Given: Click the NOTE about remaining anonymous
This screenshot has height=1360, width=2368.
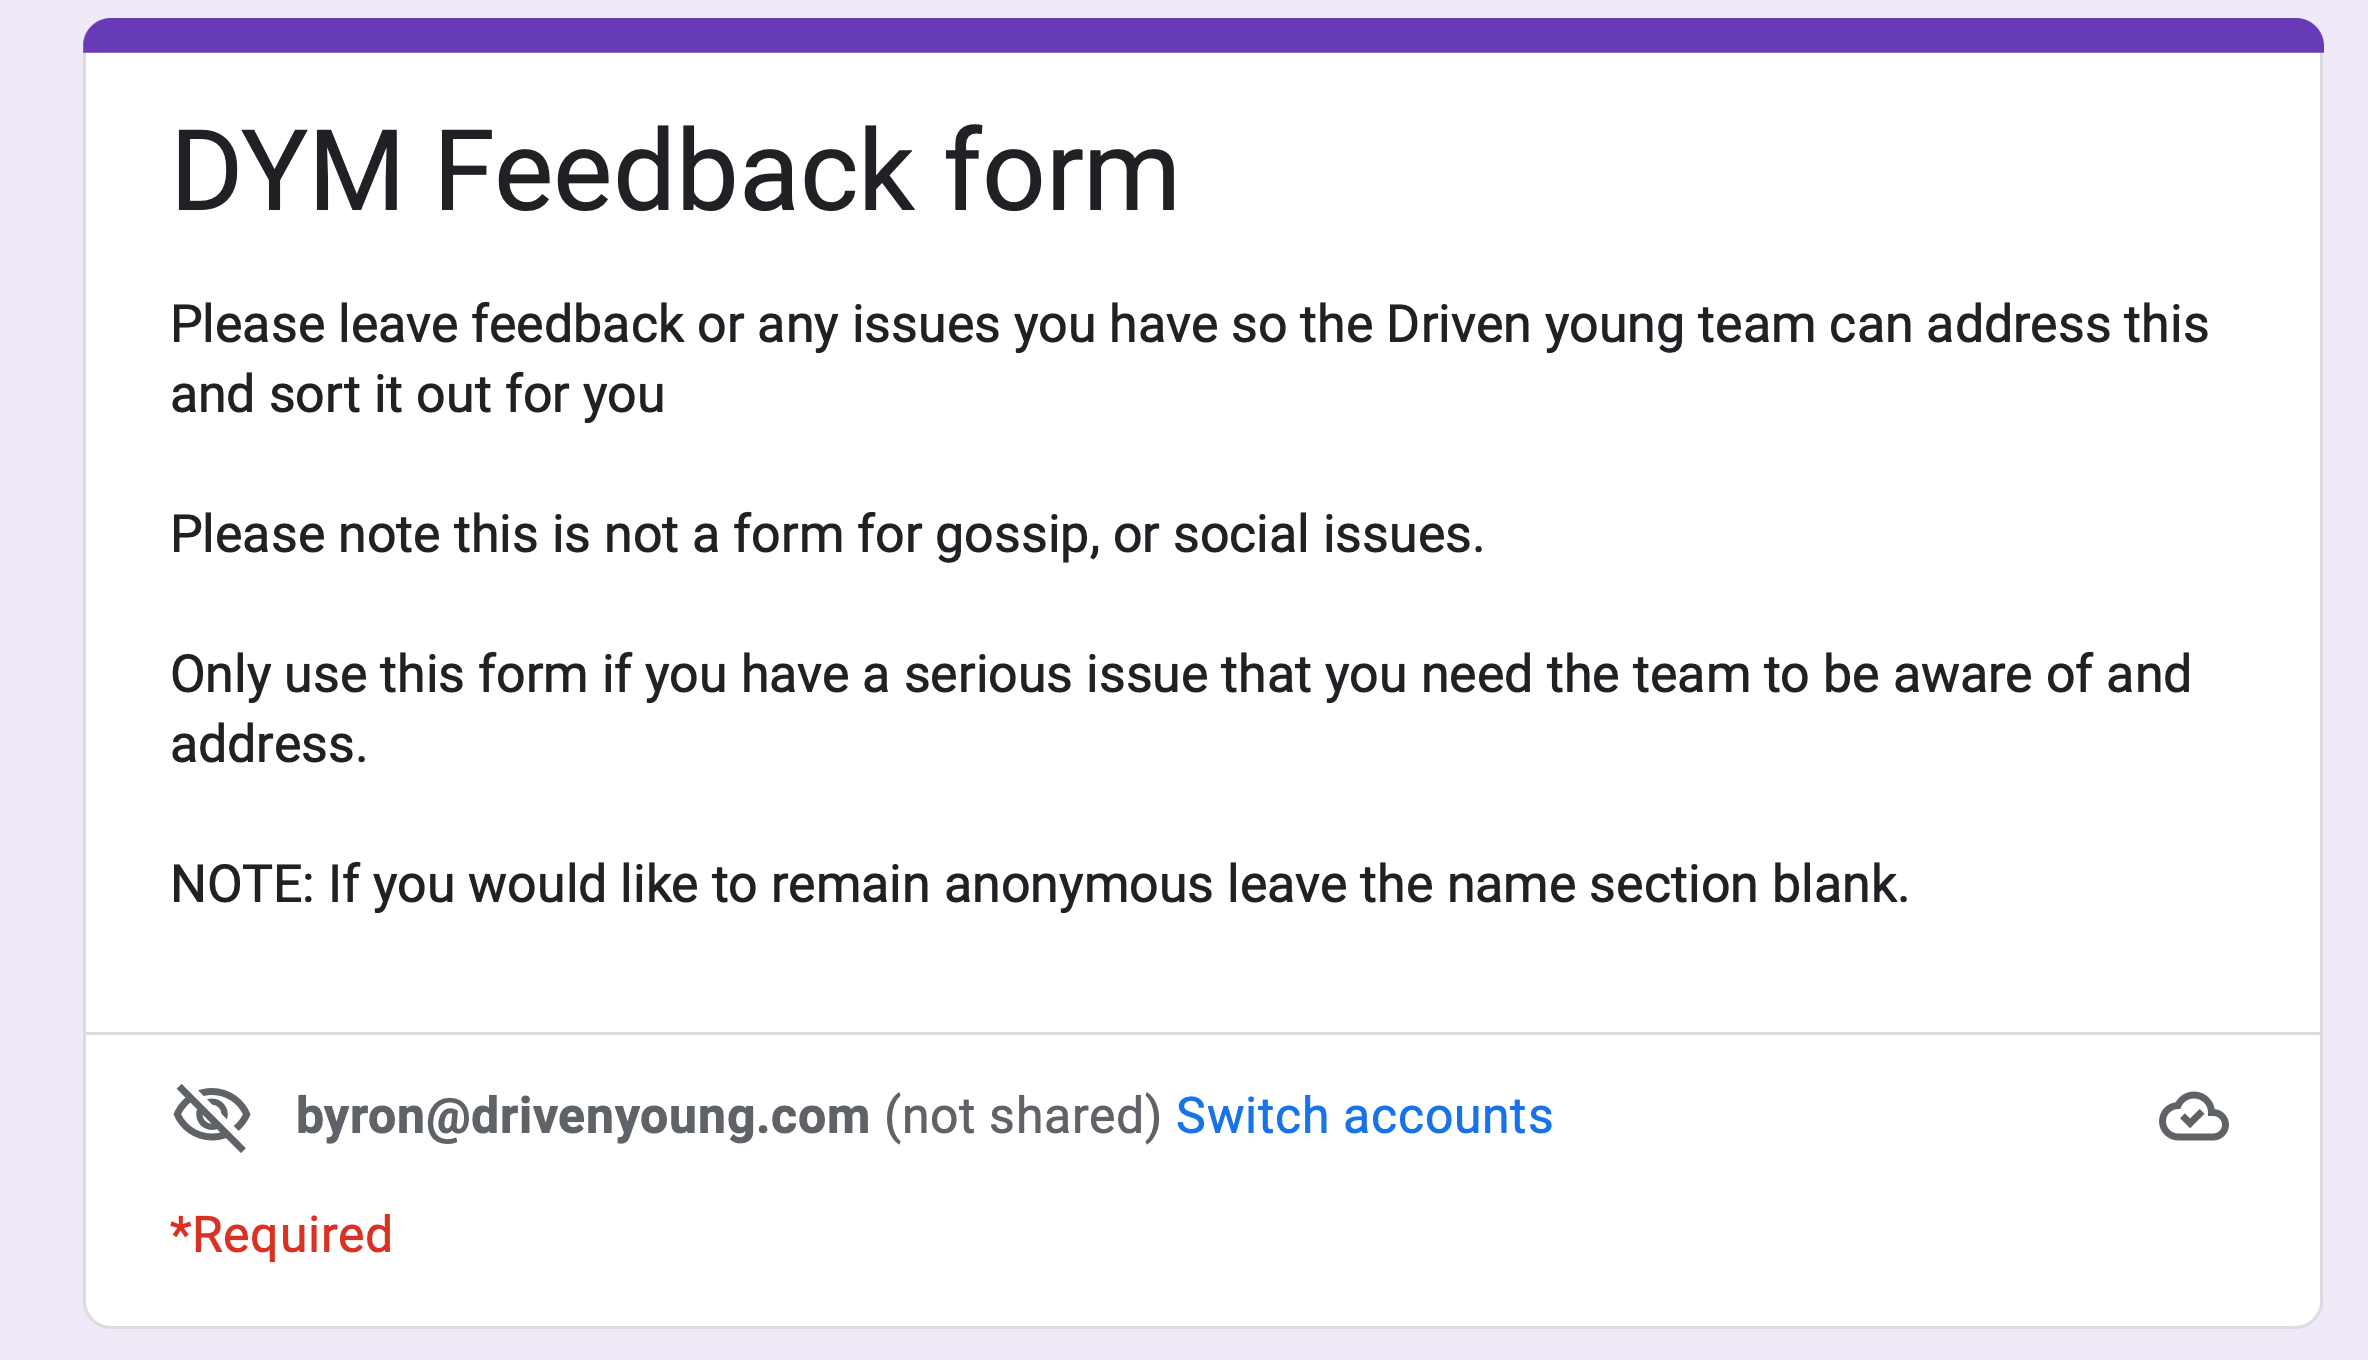Looking at the screenshot, I should click(1040, 884).
